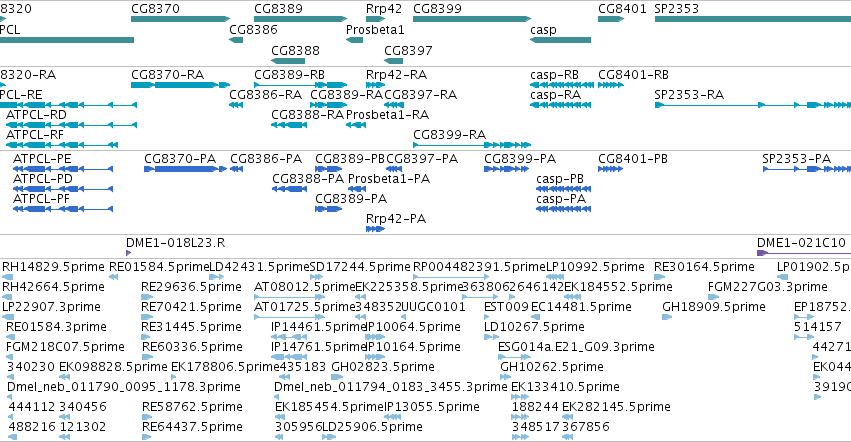Open the GH02823.5prime EST label

(383, 367)
